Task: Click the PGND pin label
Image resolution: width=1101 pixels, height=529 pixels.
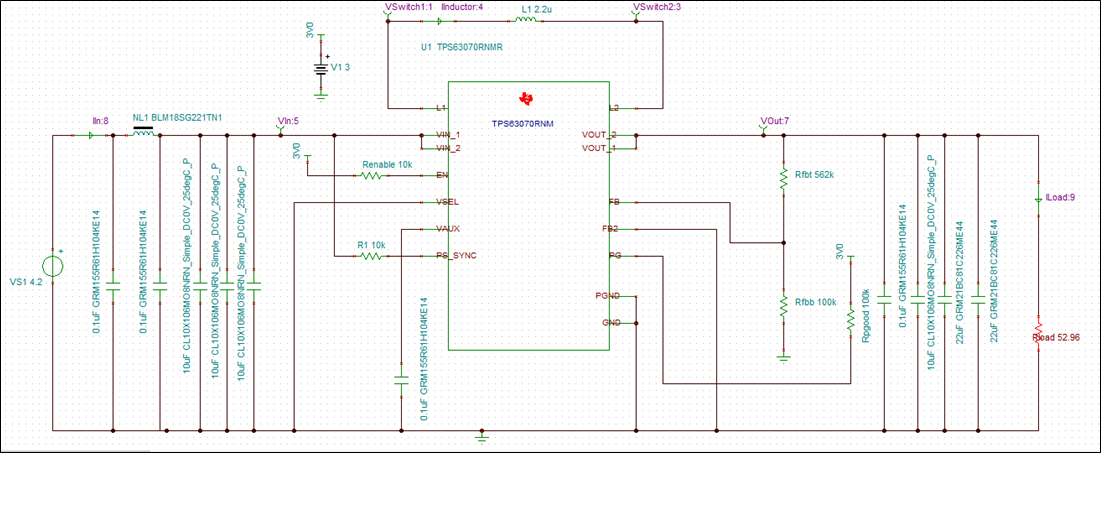Action: pos(607,296)
